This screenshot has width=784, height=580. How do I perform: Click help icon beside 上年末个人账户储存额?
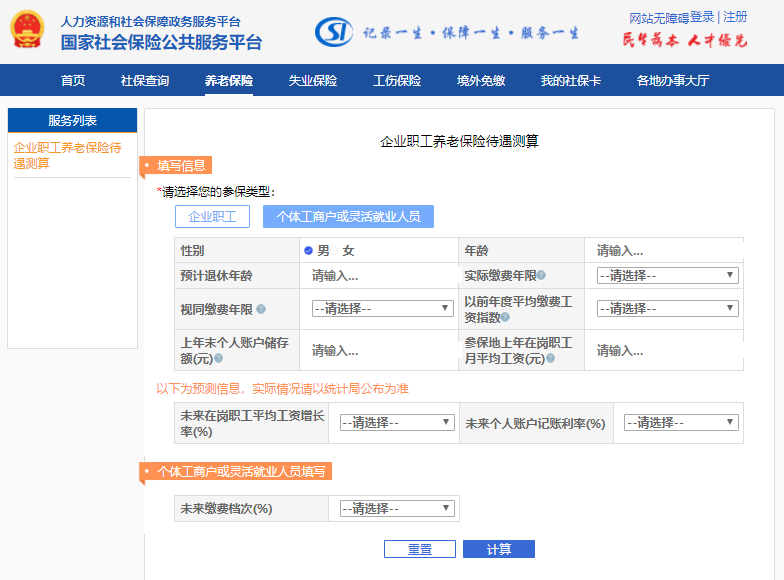pyautogui.click(x=218, y=358)
